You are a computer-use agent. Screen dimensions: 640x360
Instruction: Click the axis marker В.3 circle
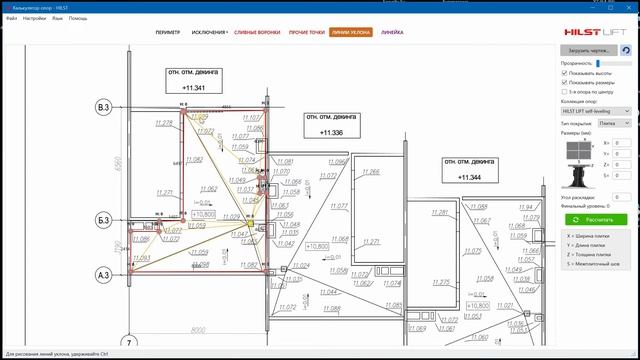tap(103, 107)
